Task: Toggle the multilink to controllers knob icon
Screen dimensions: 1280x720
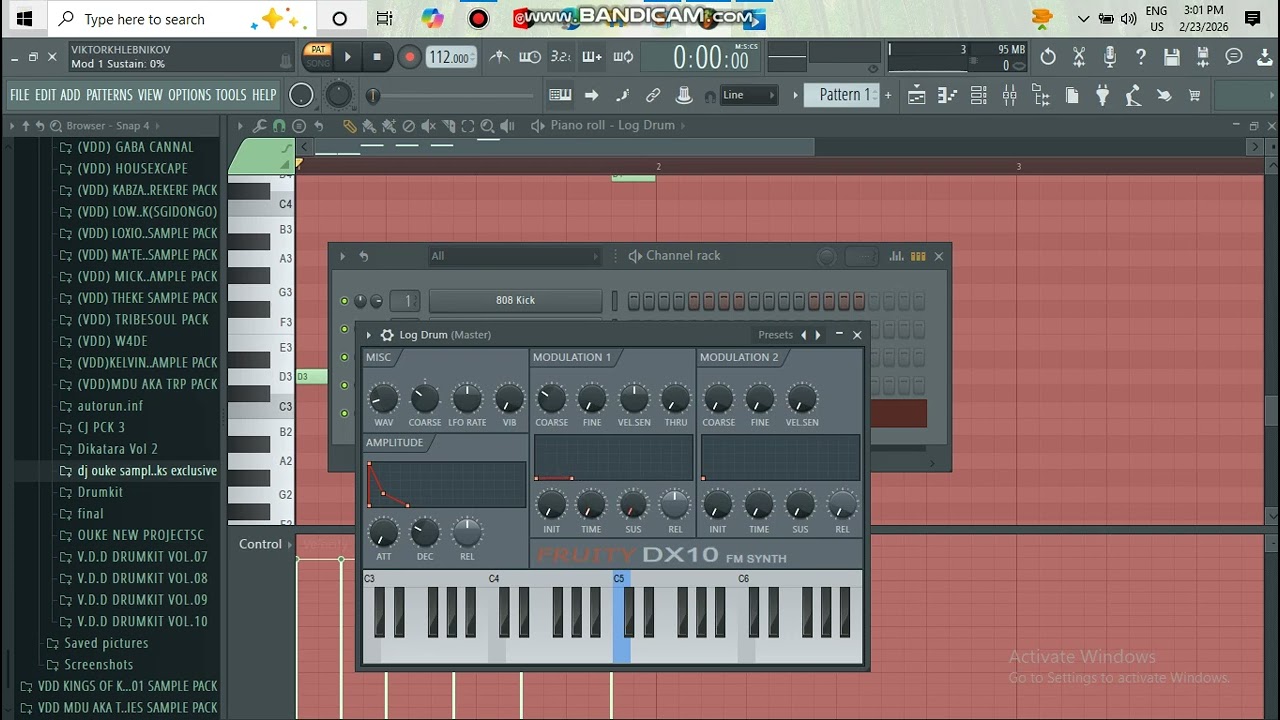Action: click(684, 95)
